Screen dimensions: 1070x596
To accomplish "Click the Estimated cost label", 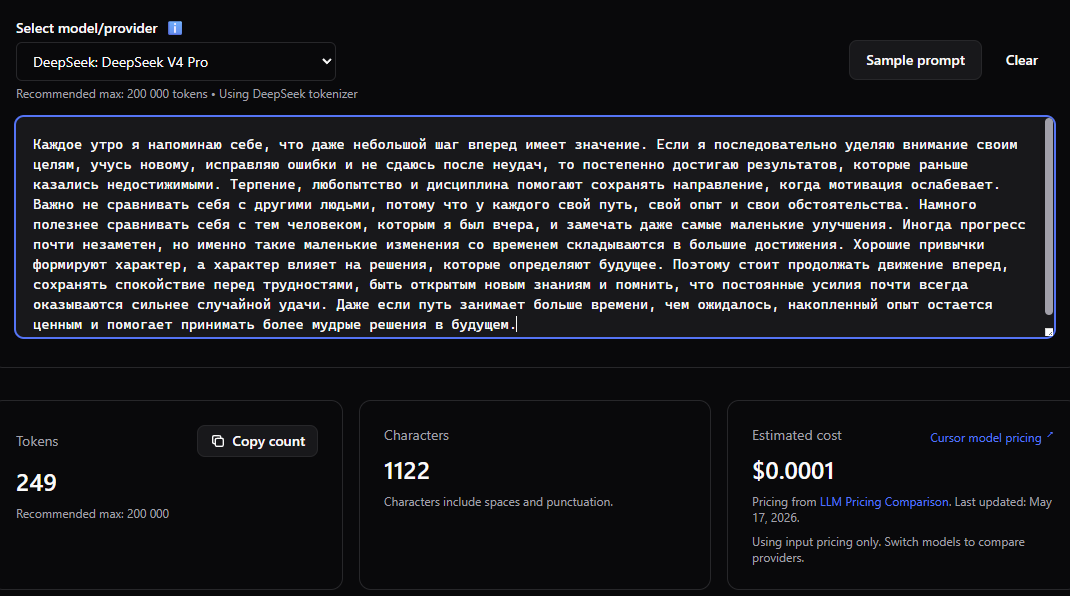I will pos(796,436).
